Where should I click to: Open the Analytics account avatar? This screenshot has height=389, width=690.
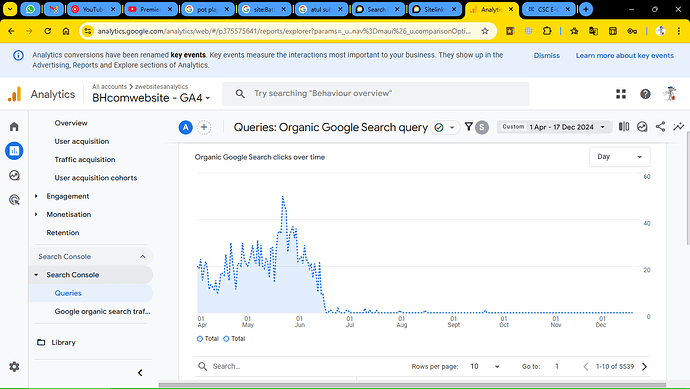[x=670, y=94]
